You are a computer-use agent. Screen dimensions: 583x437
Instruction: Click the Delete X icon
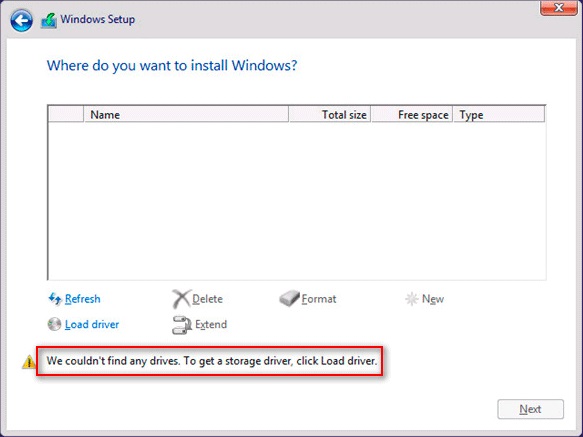(x=181, y=299)
